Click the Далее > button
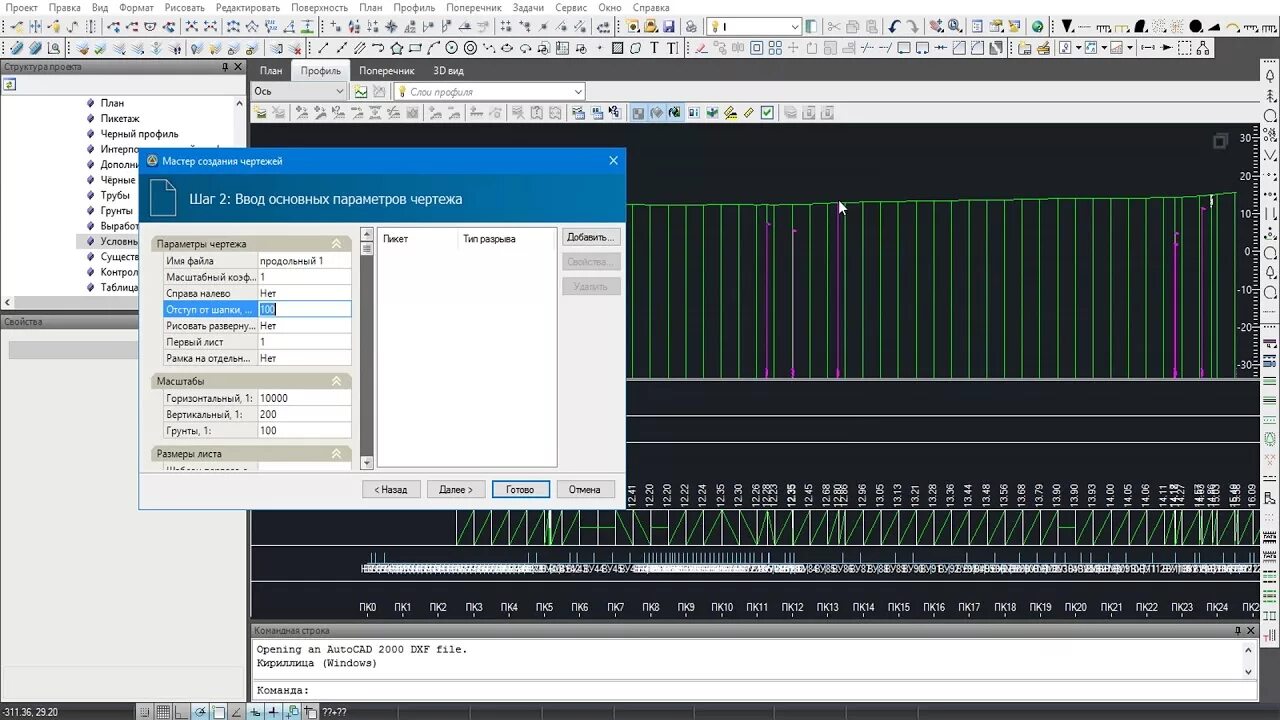Viewport: 1280px width, 720px height. tap(456, 489)
